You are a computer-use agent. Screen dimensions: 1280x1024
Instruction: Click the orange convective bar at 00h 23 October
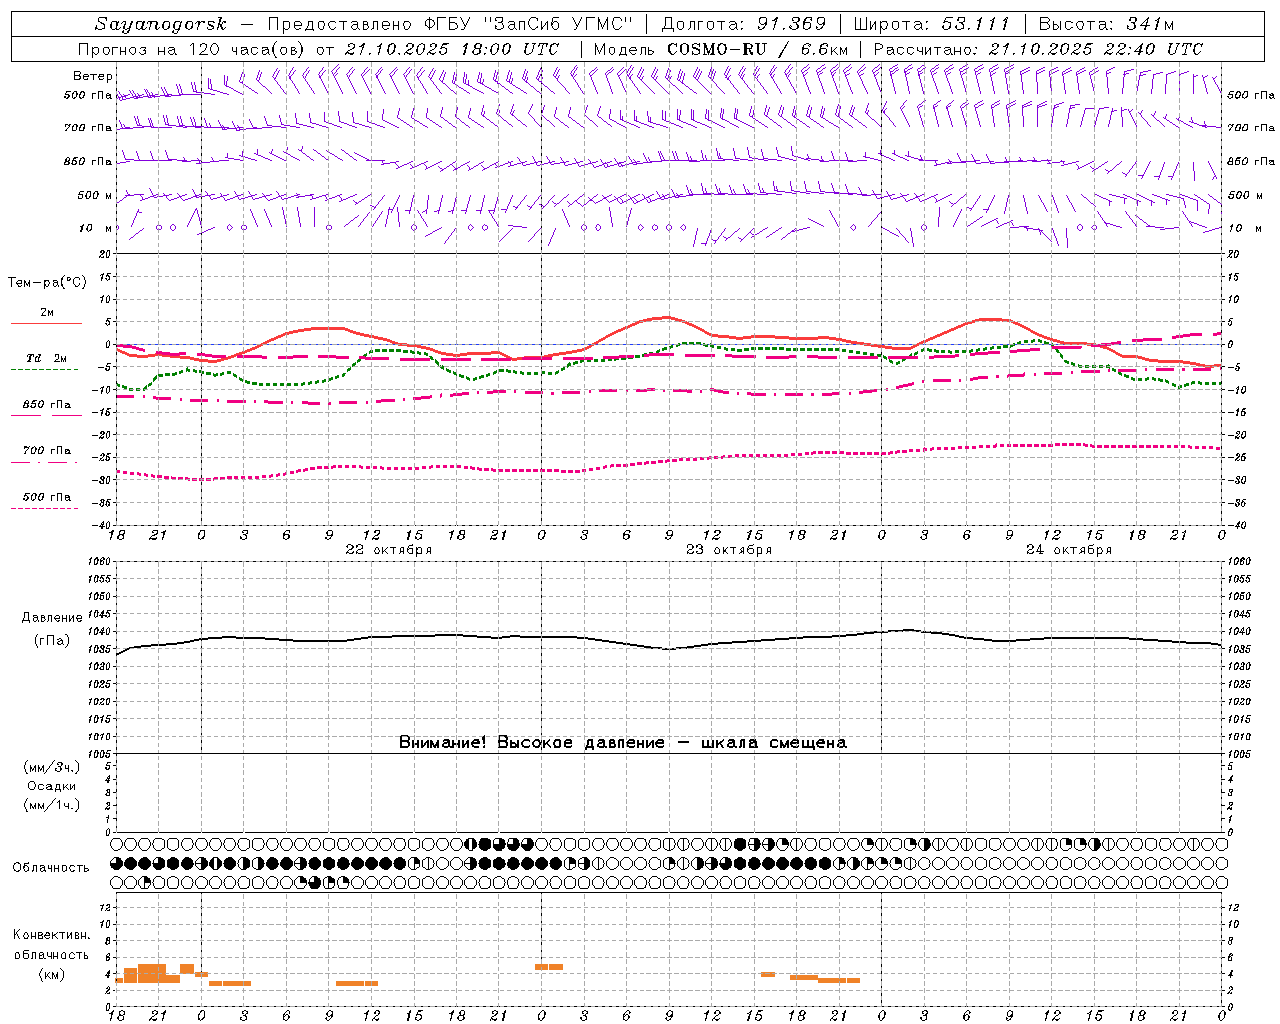pos(549,967)
